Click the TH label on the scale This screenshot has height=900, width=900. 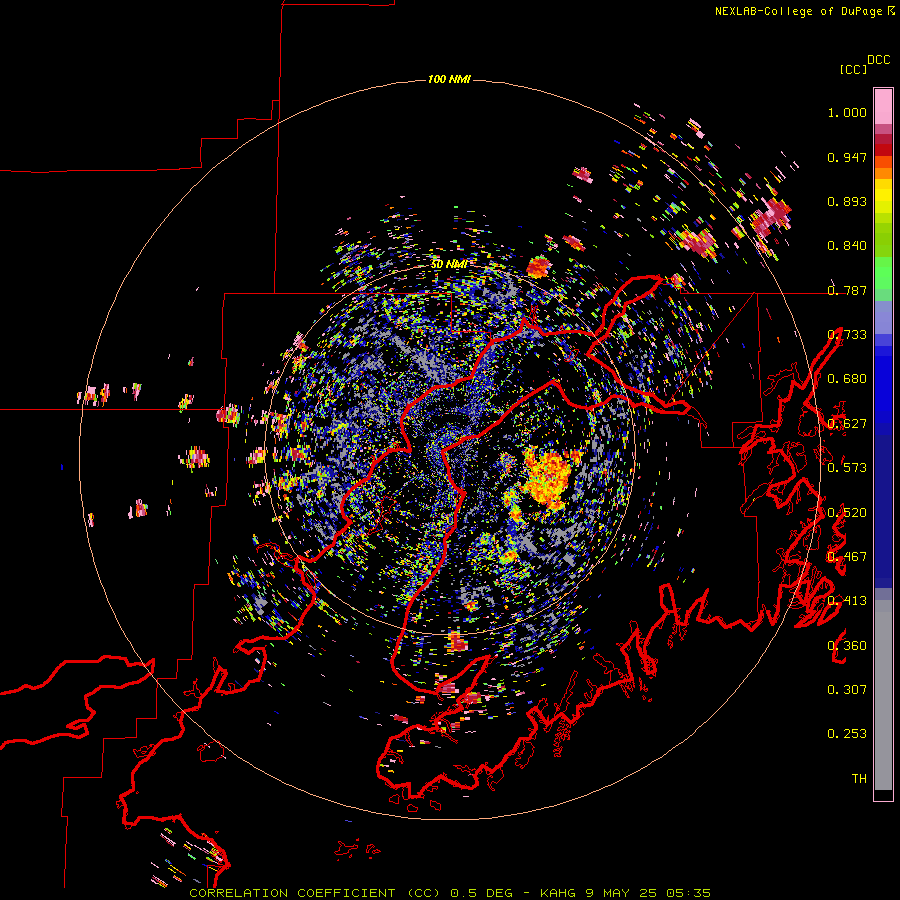[x=859, y=779]
